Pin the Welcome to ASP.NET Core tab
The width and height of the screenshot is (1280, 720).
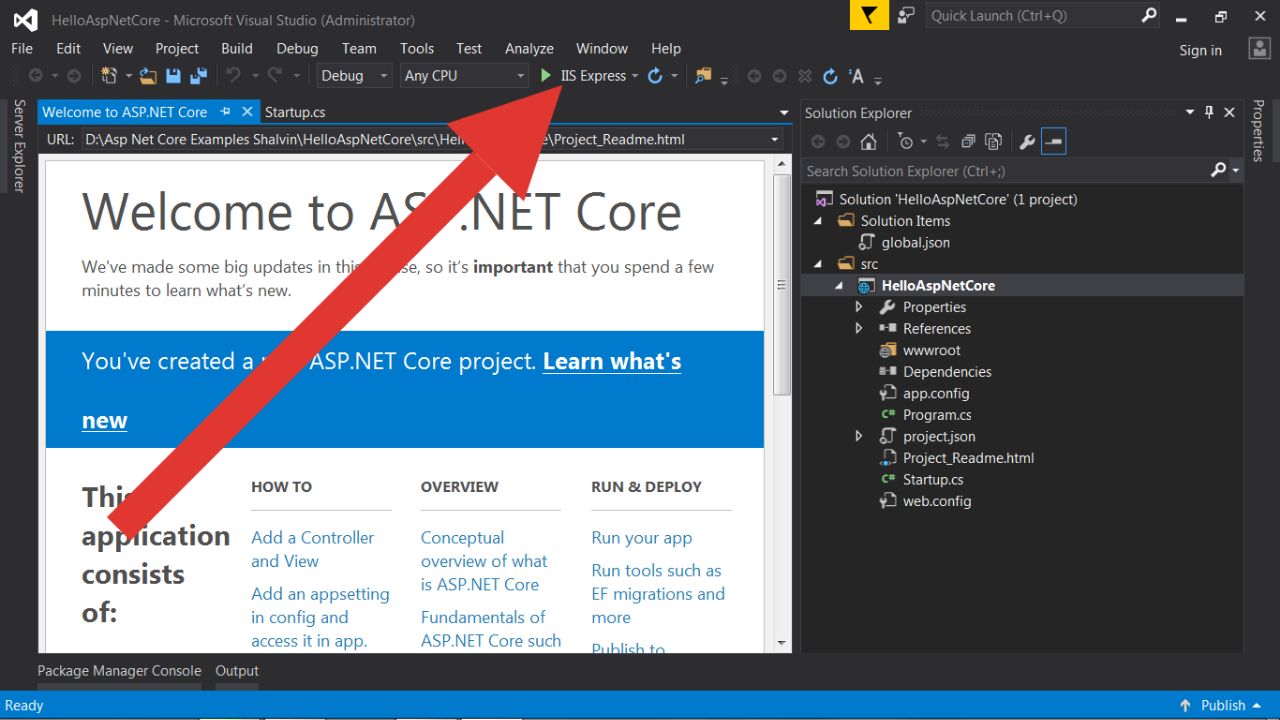pyautogui.click(x=226, y=112)
